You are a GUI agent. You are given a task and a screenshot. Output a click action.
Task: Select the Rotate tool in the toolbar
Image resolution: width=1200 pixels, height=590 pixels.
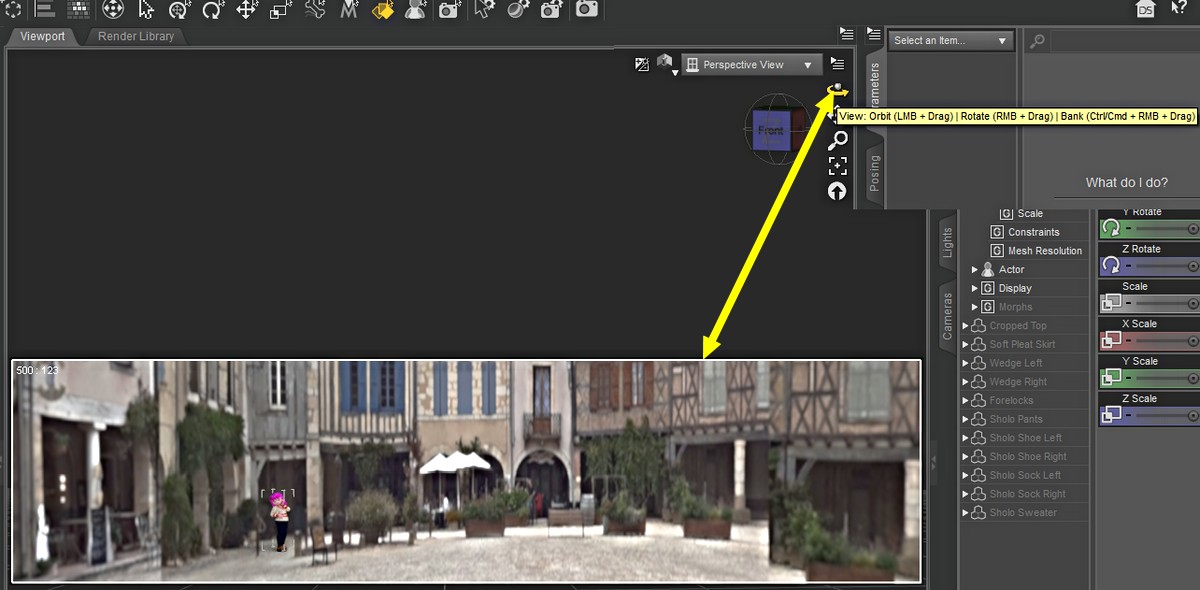[212, 10]
